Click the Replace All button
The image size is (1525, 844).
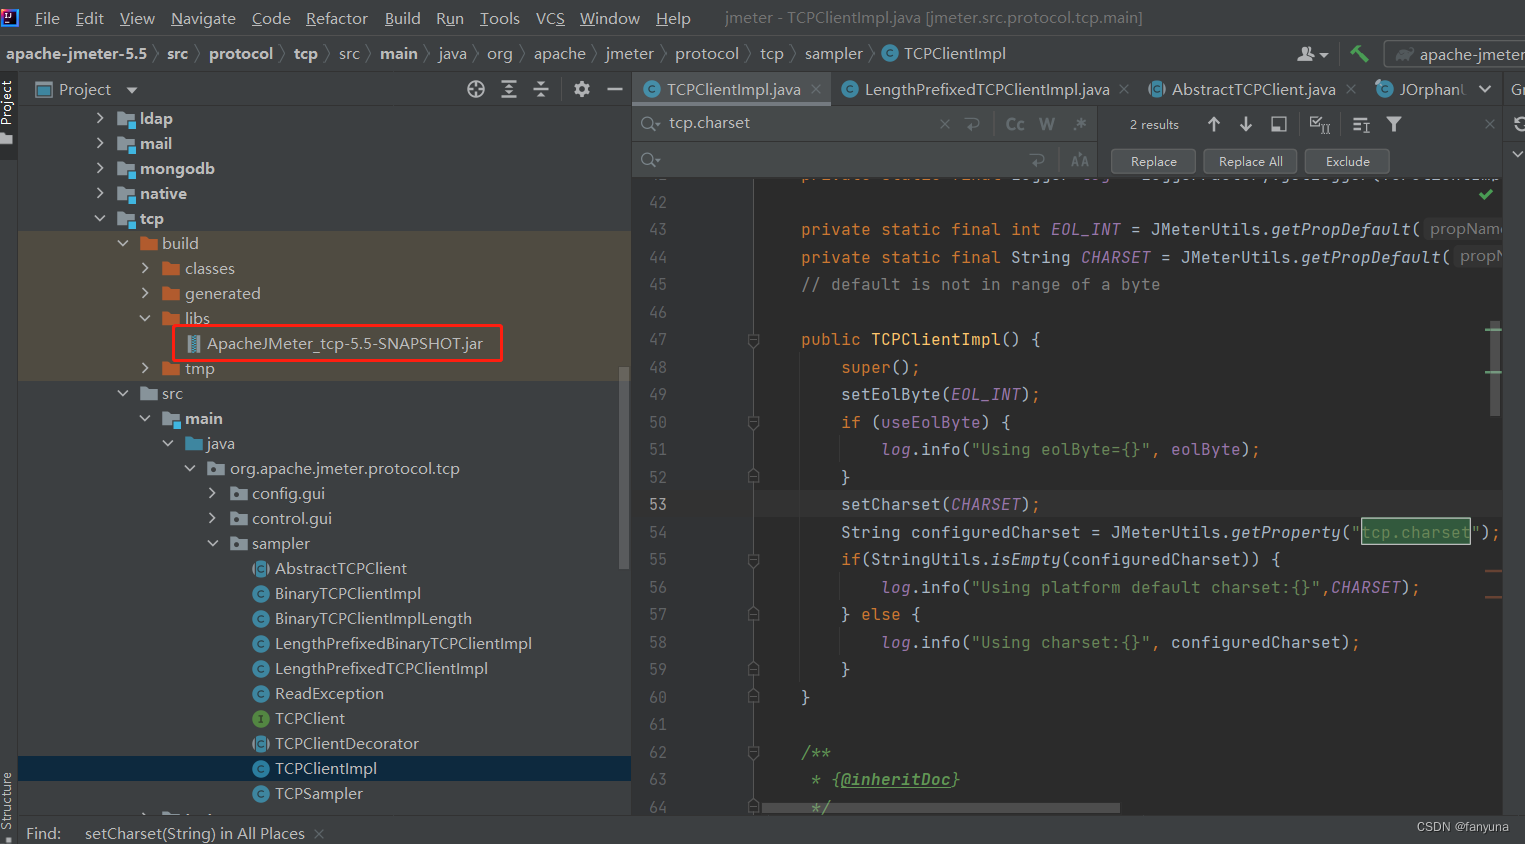click(1251, 161)
